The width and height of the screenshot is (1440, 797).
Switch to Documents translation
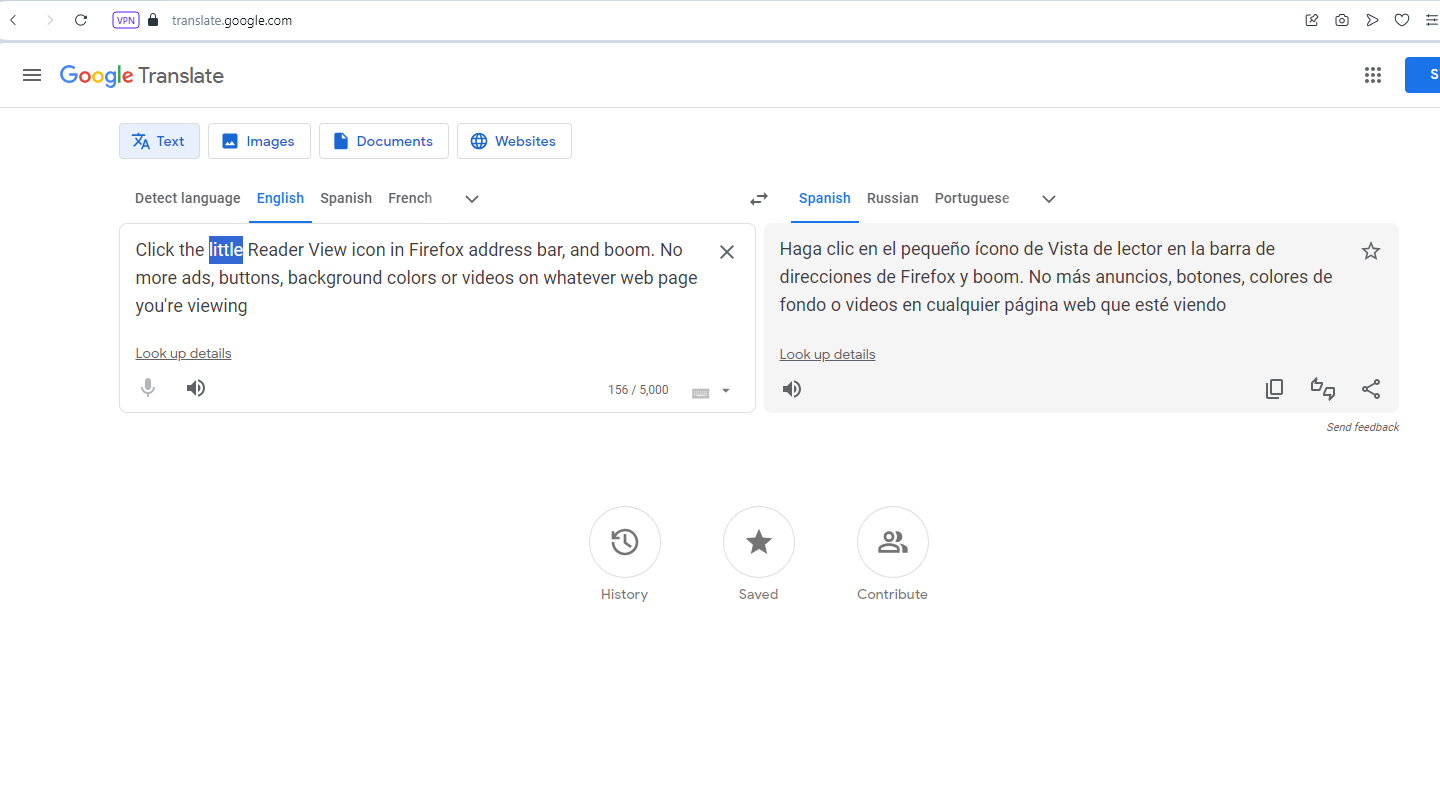[384, 141]
